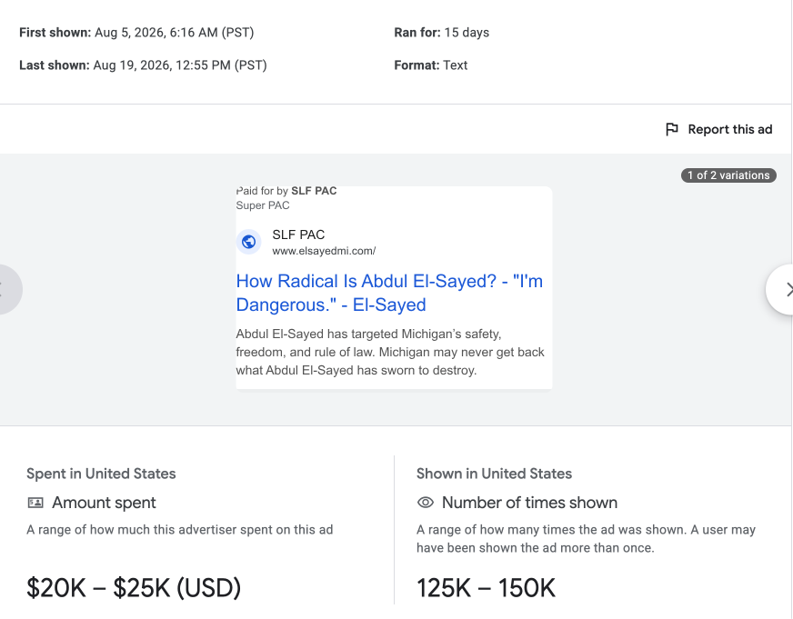Click the 'Ran for: 15 days' text
The image size is (793, 619).
click(442, 32)
